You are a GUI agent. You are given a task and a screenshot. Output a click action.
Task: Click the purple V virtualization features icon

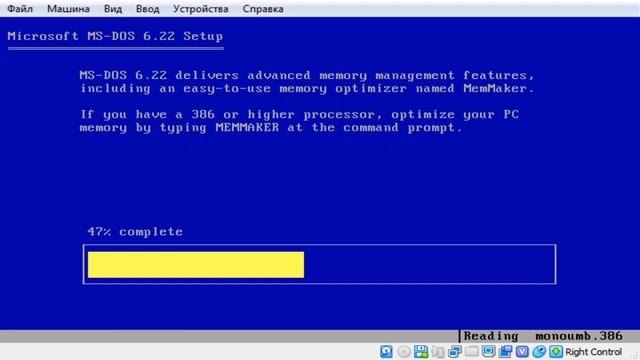(x=522, y=351)
